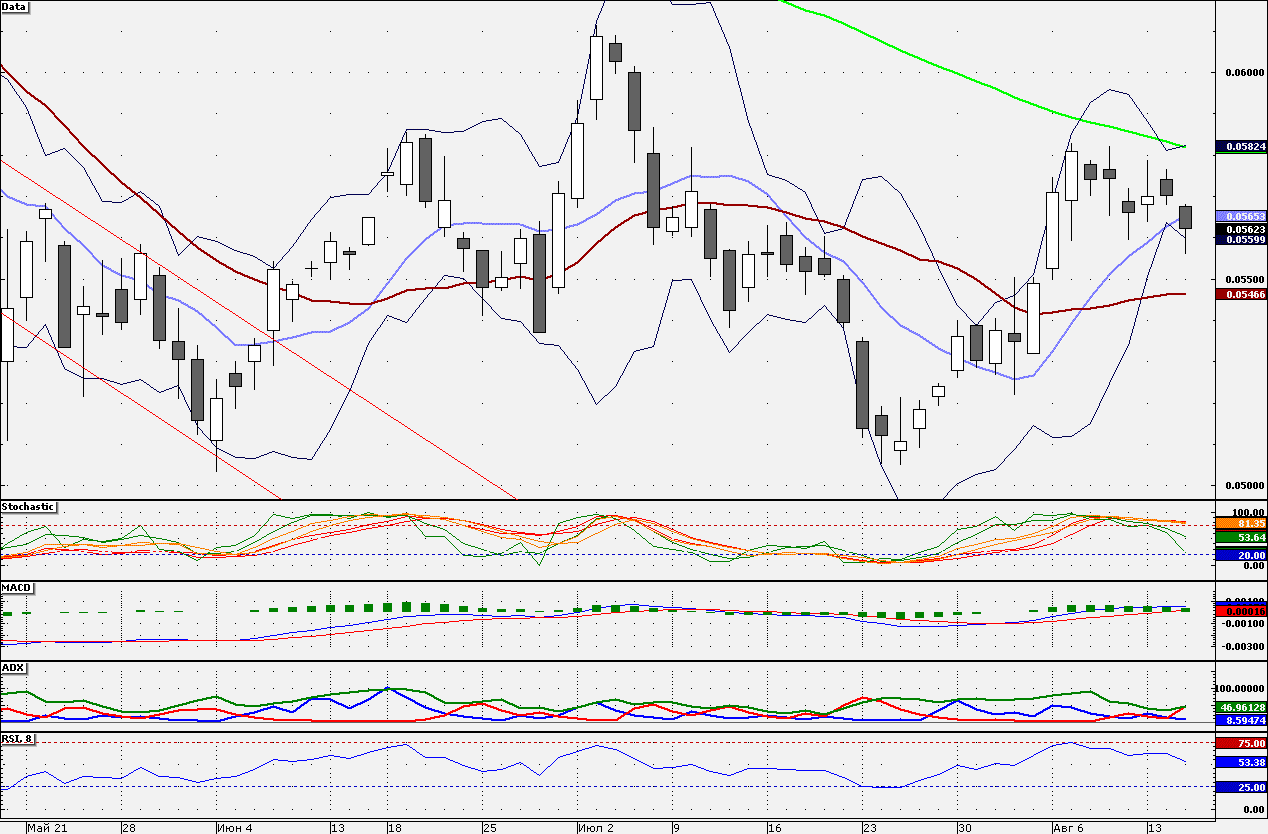The width and height of the screenshot is (1268, 834).
Task: Click the -0.00100 MACD axis label
Action: point(1243,623)
